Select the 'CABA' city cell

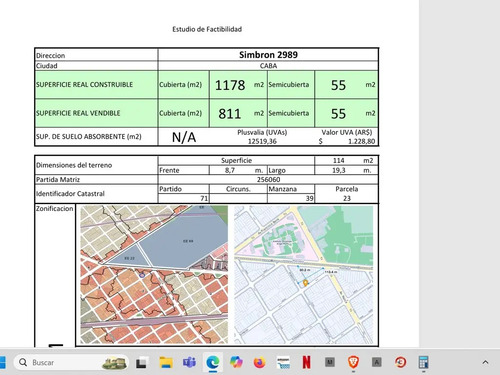click(x=268, y=66)
